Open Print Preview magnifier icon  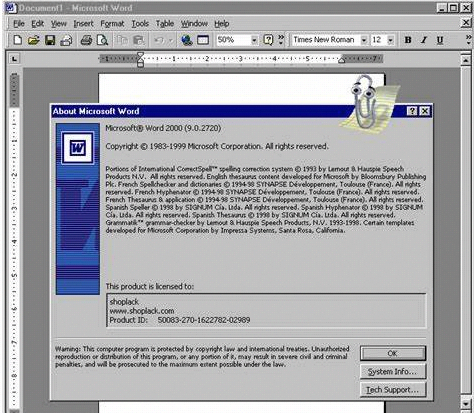pyautogui.click(x=102, y=40)
